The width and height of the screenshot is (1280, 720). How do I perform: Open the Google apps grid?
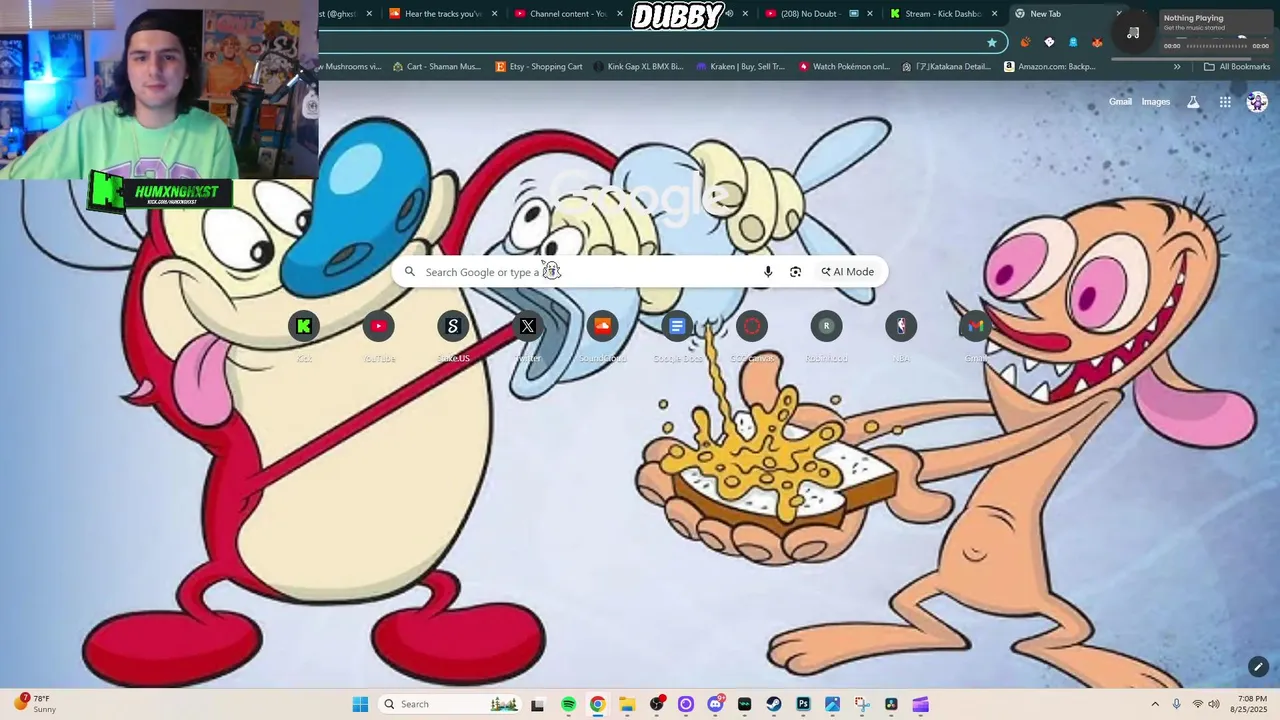(1225, 102)
